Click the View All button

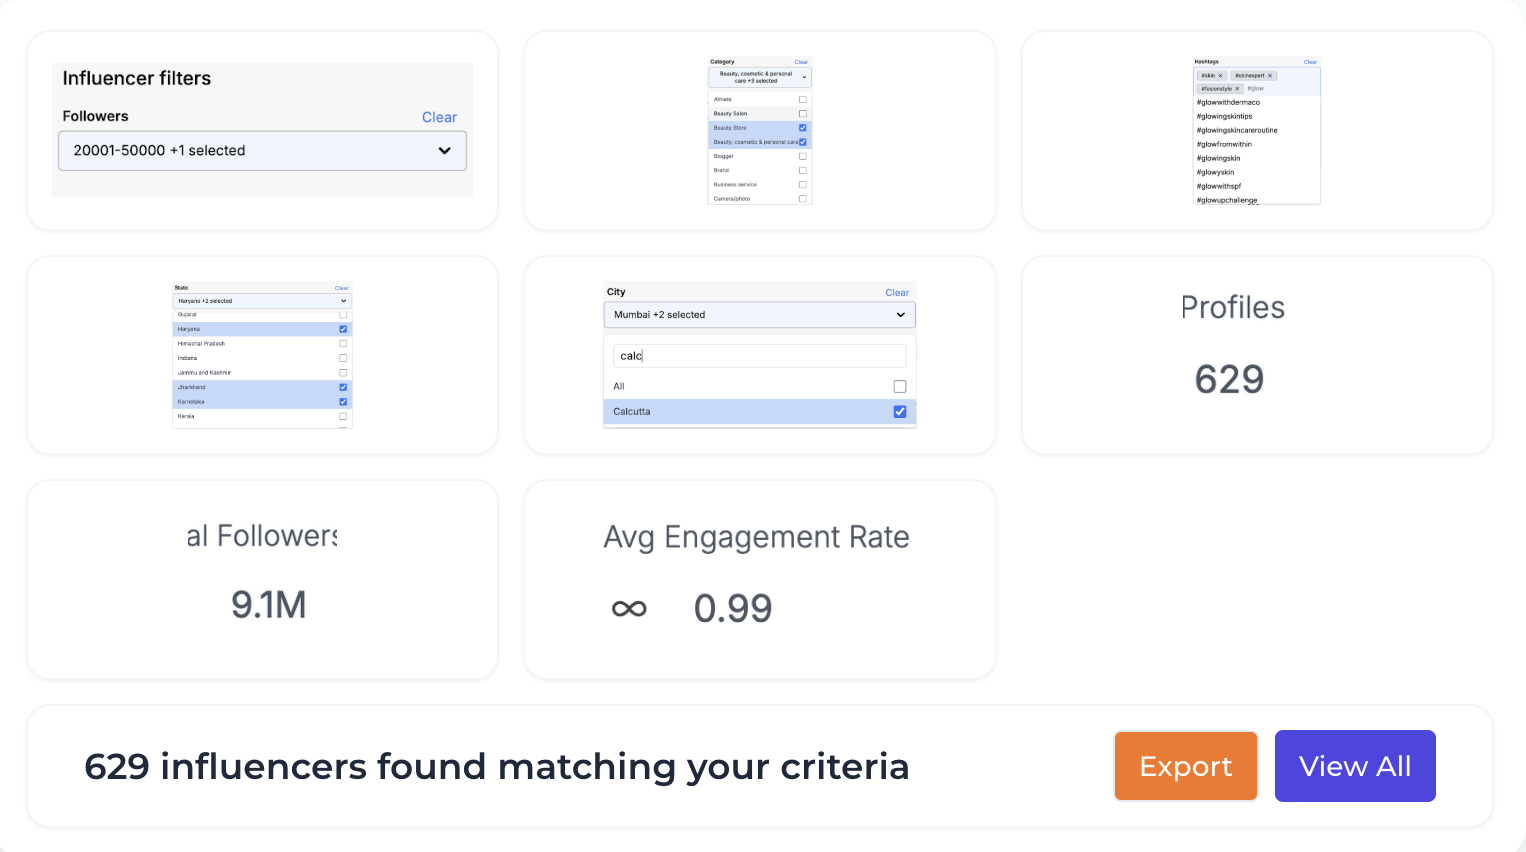(x=1355, y=766)
